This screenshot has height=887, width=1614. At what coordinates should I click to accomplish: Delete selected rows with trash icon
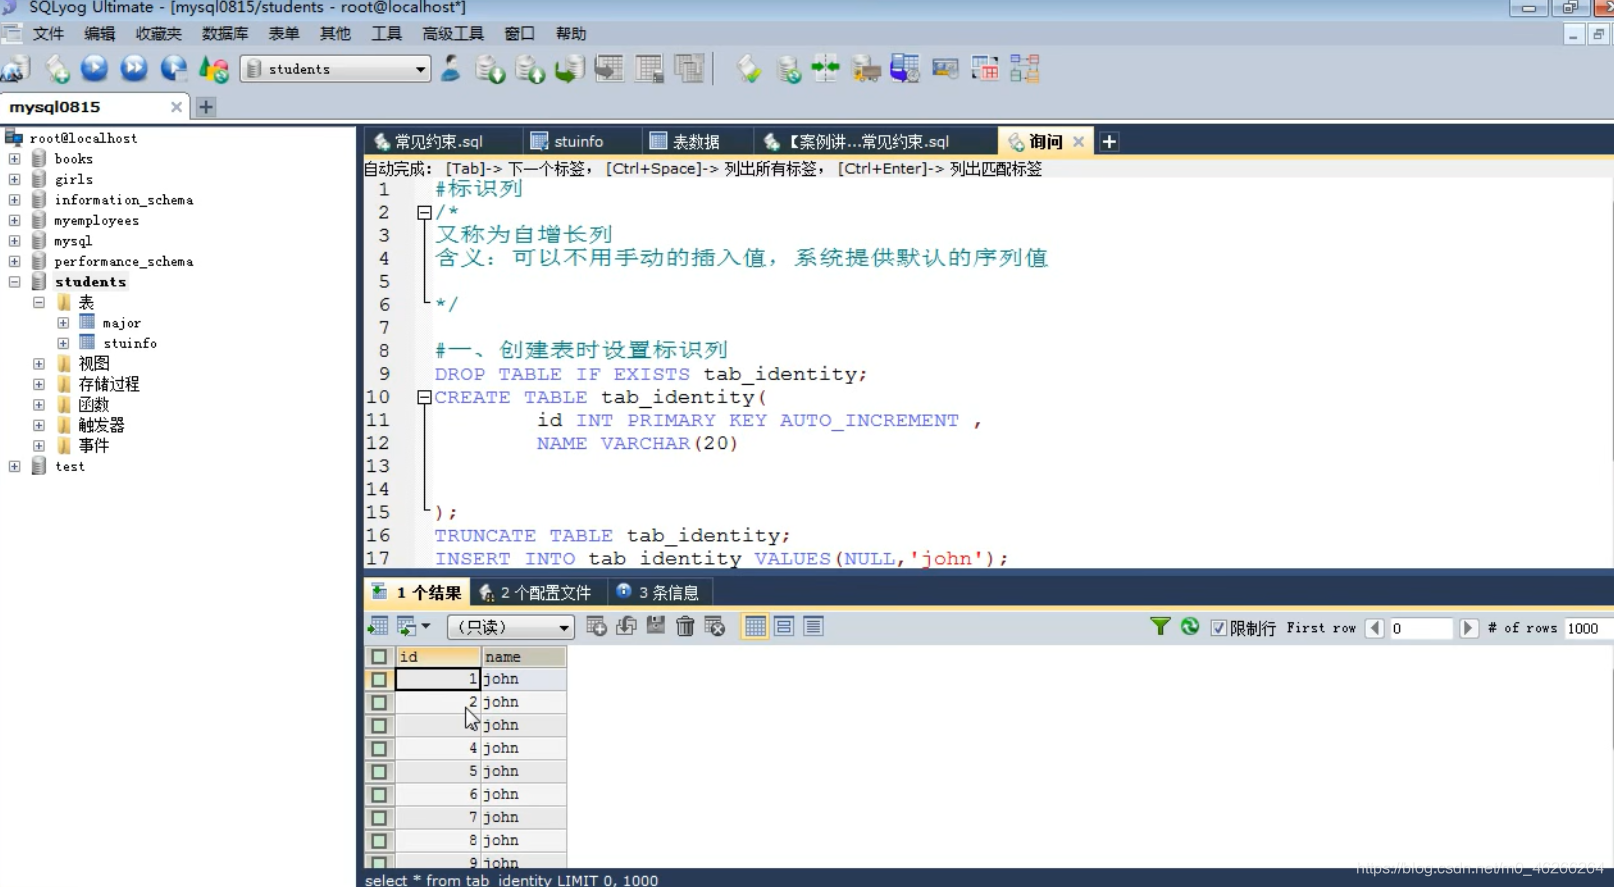coord(685,627)
